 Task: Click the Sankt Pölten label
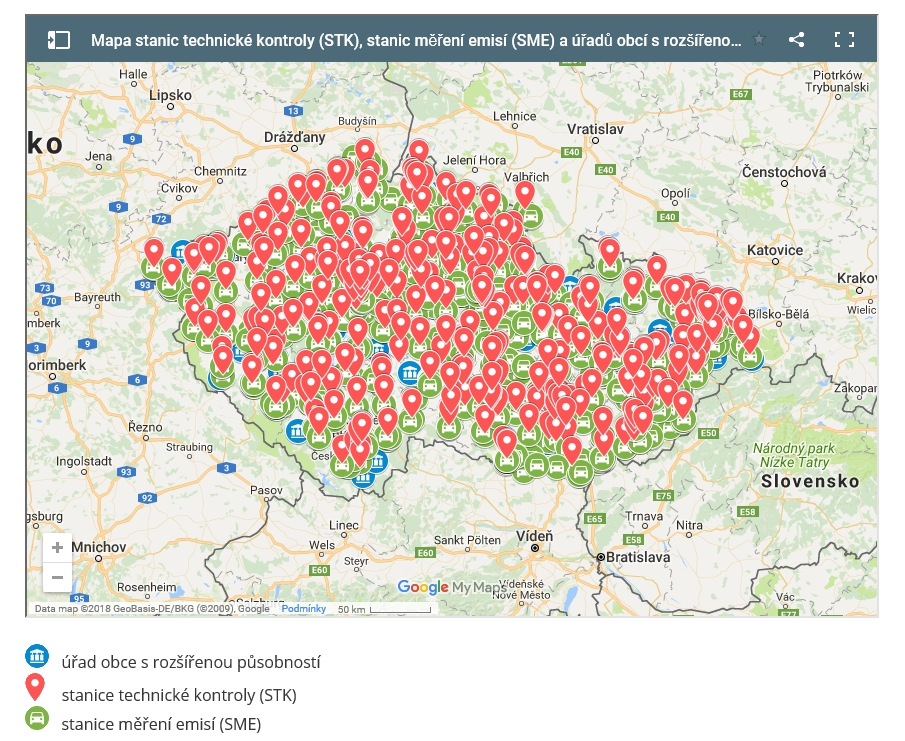[x=468, y=540]
